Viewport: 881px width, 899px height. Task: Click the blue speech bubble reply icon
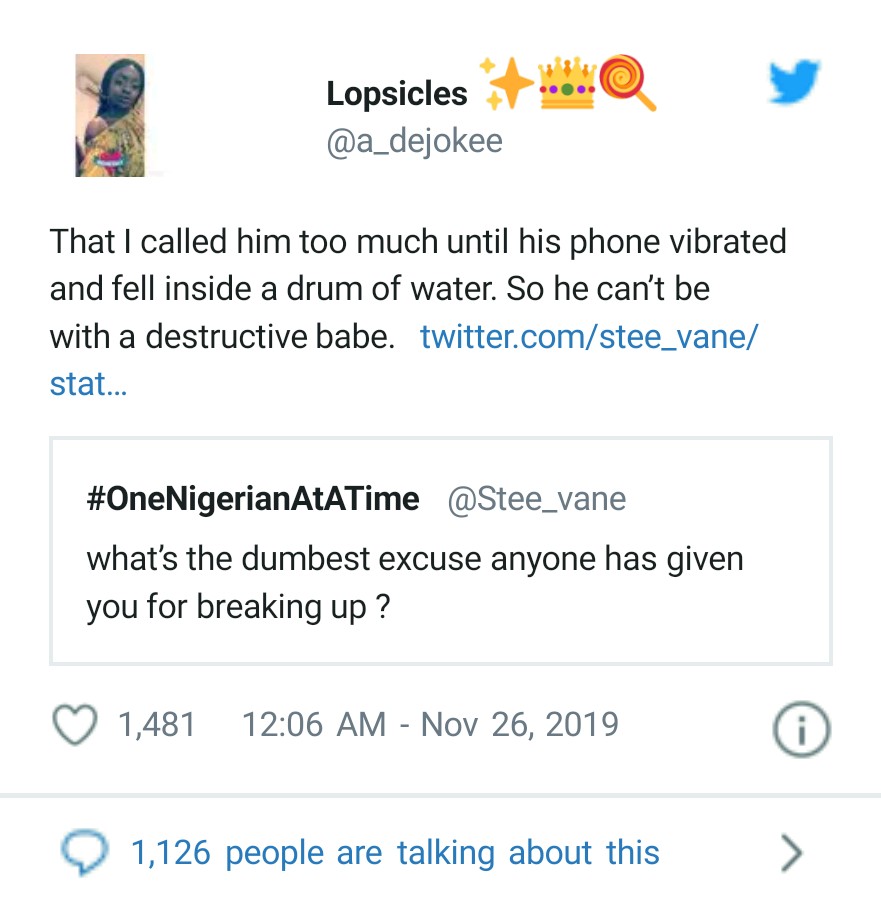79,853
